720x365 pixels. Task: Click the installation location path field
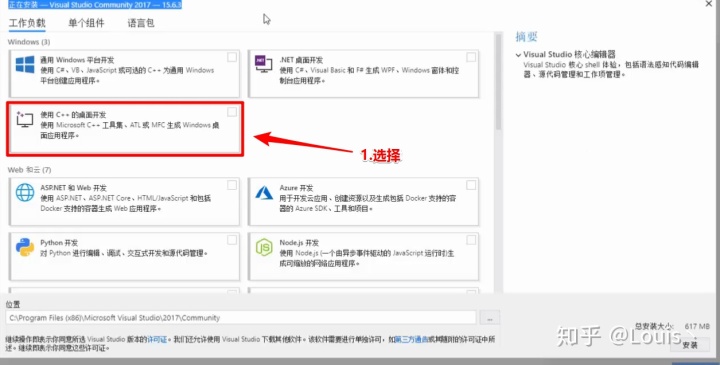(241, 318)
